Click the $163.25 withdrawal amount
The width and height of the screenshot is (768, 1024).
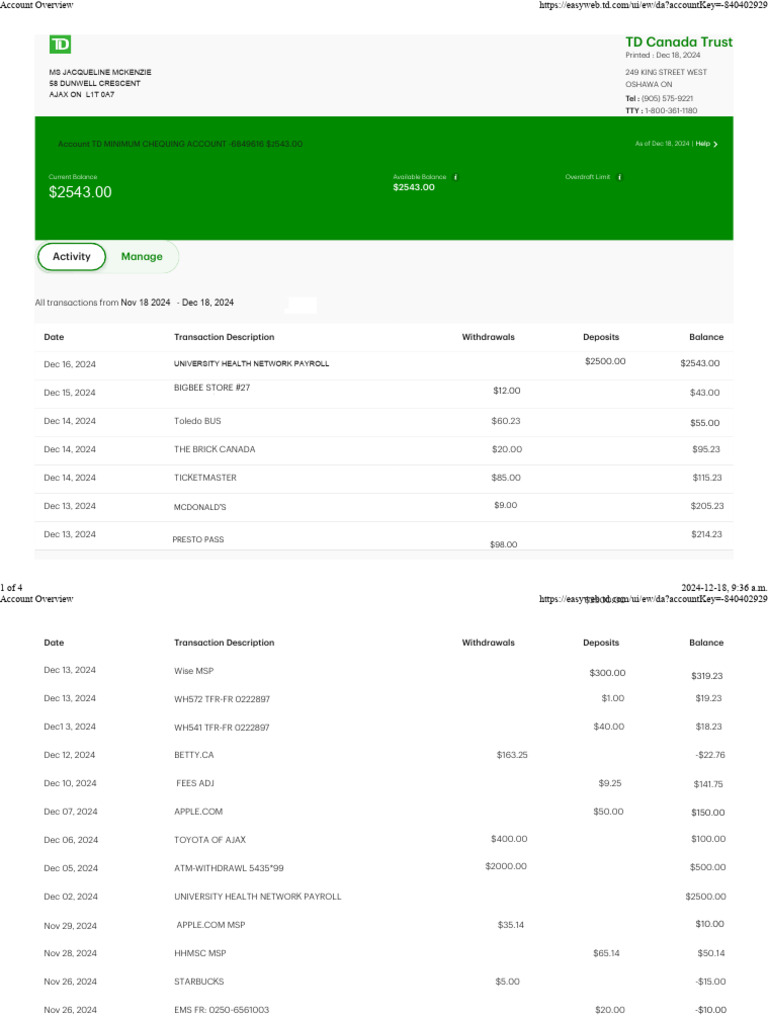[x=512, y=755]
